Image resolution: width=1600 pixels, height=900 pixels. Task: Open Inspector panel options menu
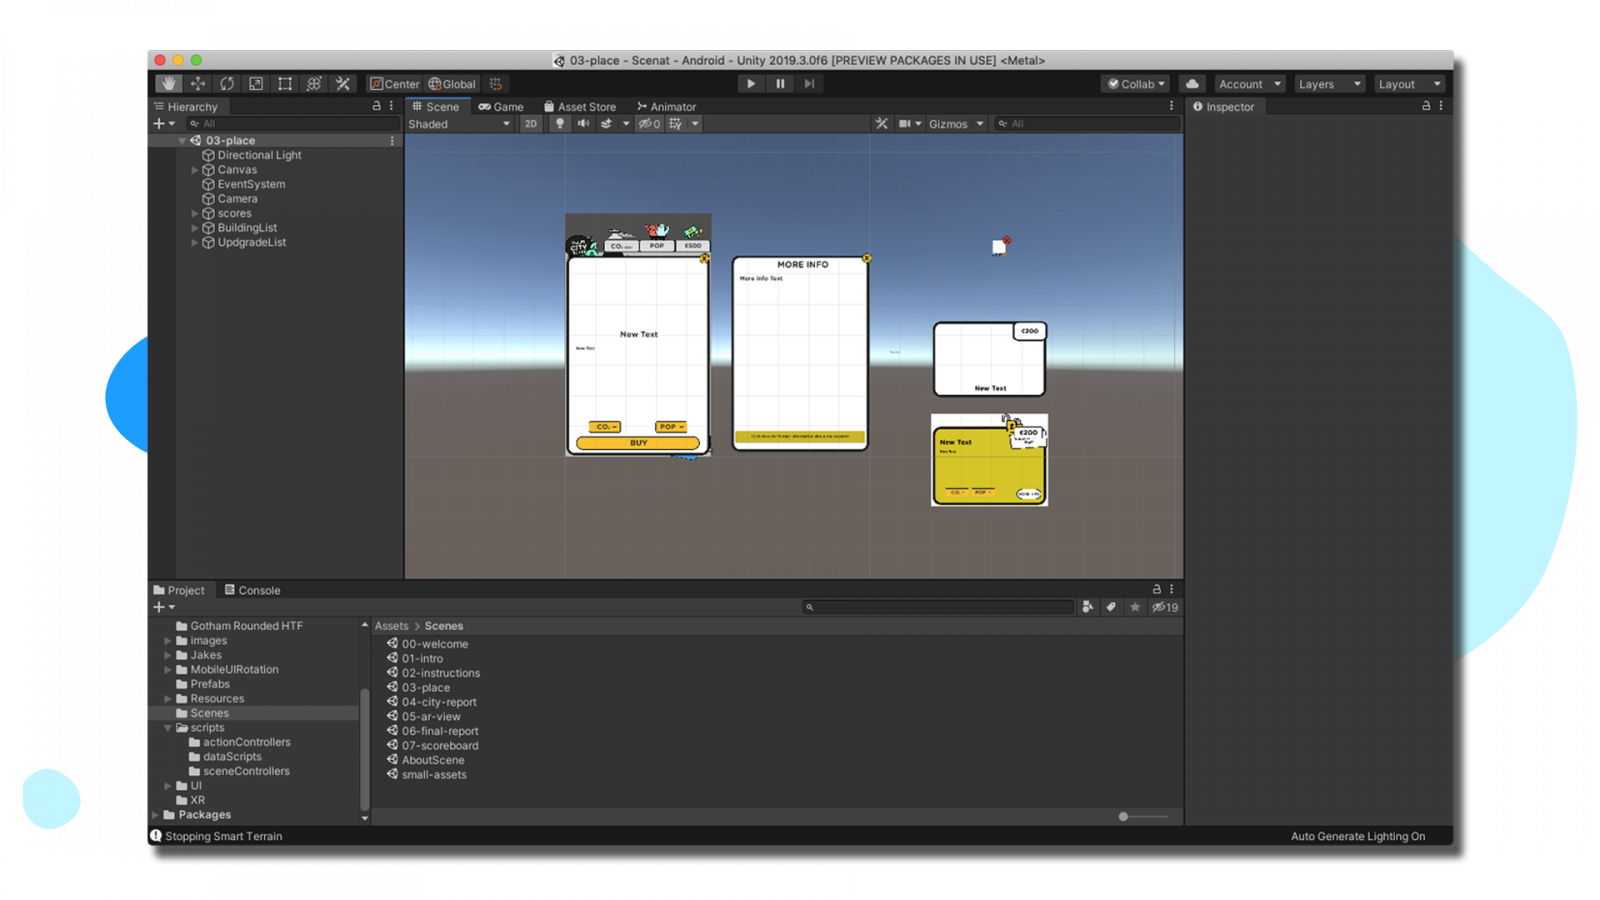tap(1441, 106)
